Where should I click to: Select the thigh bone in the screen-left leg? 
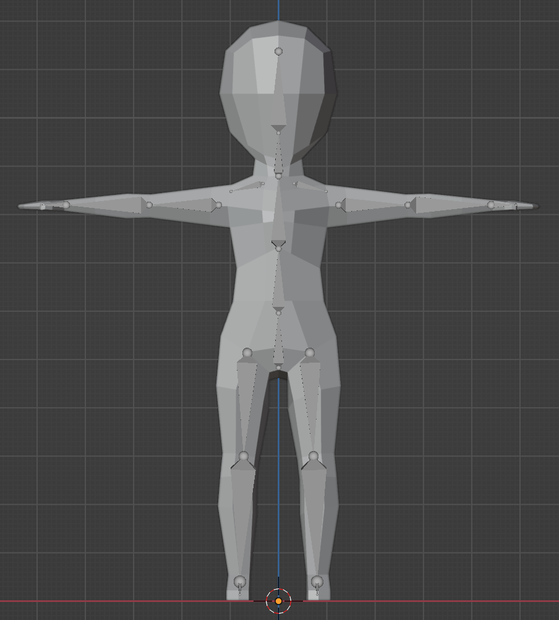pyautogui.click(x=246, y=403)
